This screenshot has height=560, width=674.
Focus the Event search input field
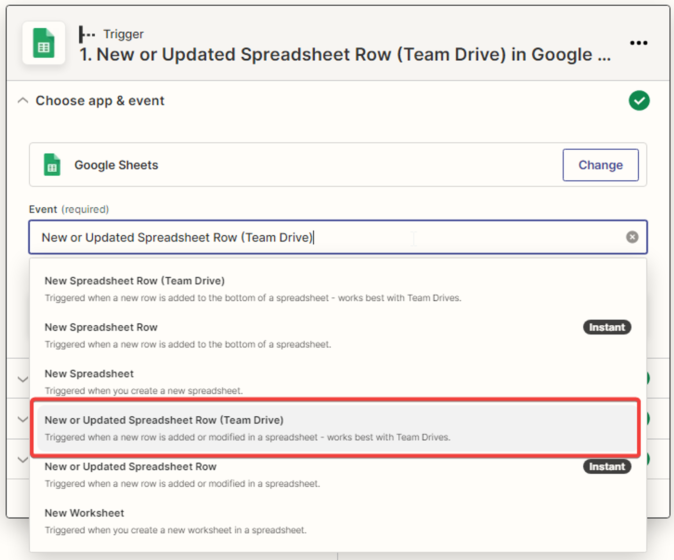click(320, 237)
